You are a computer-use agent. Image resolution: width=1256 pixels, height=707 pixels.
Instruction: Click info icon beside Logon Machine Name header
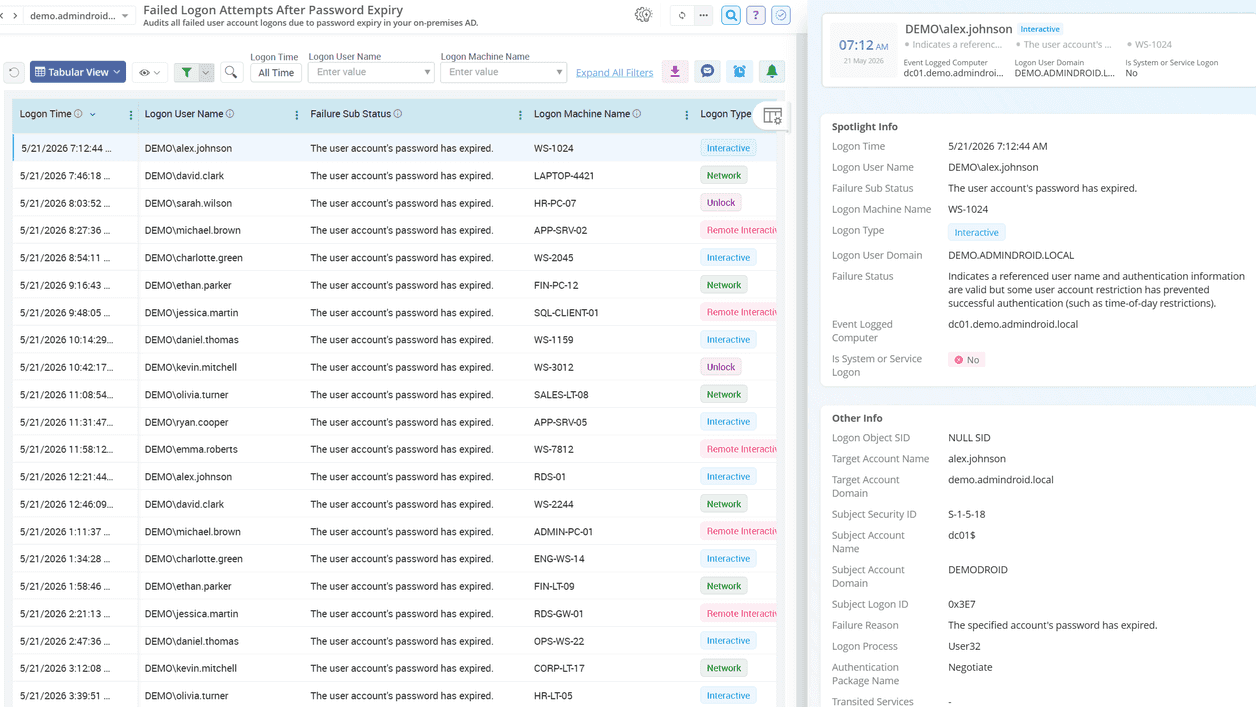(637, 114)
